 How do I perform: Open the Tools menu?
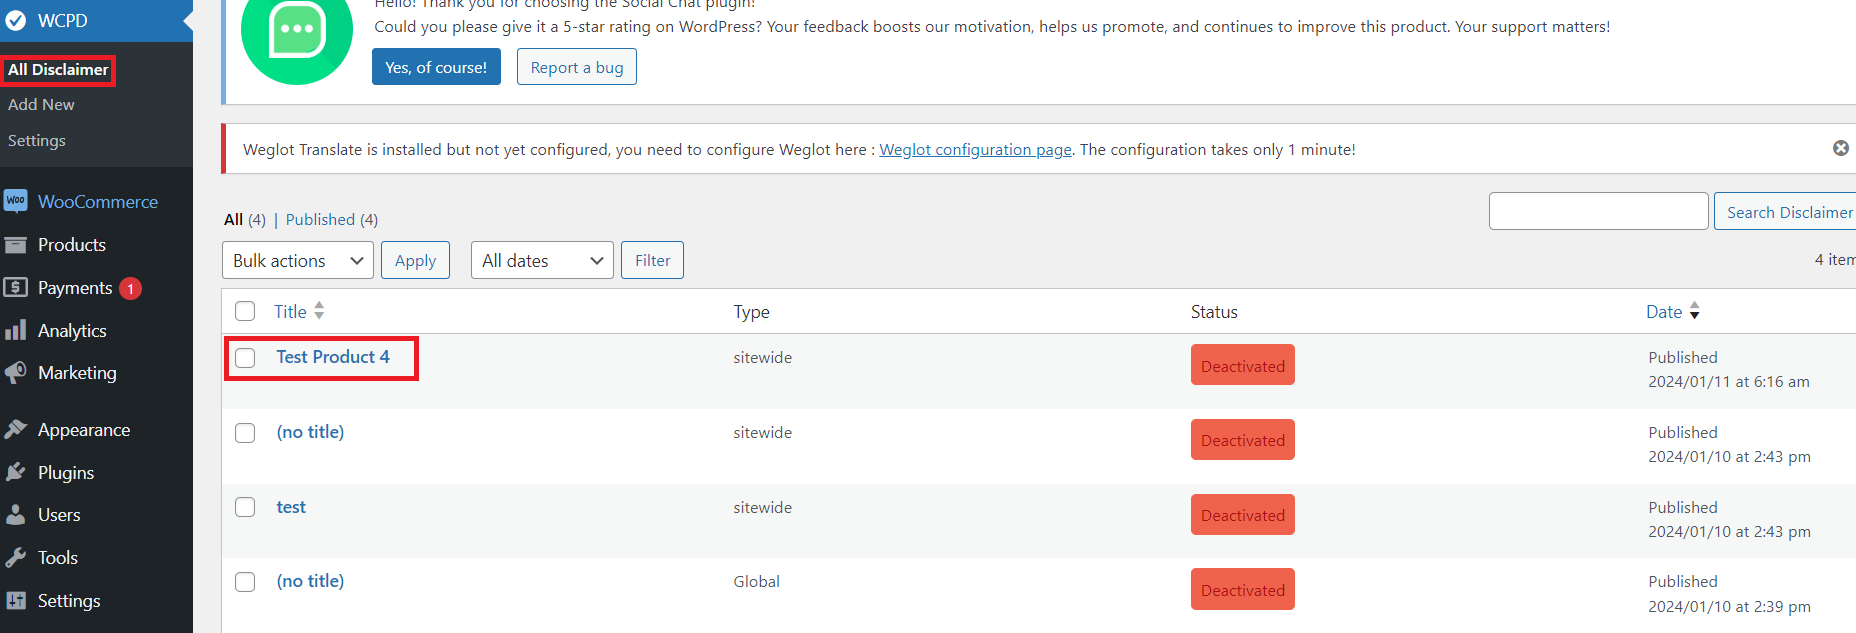coord(57,558)
